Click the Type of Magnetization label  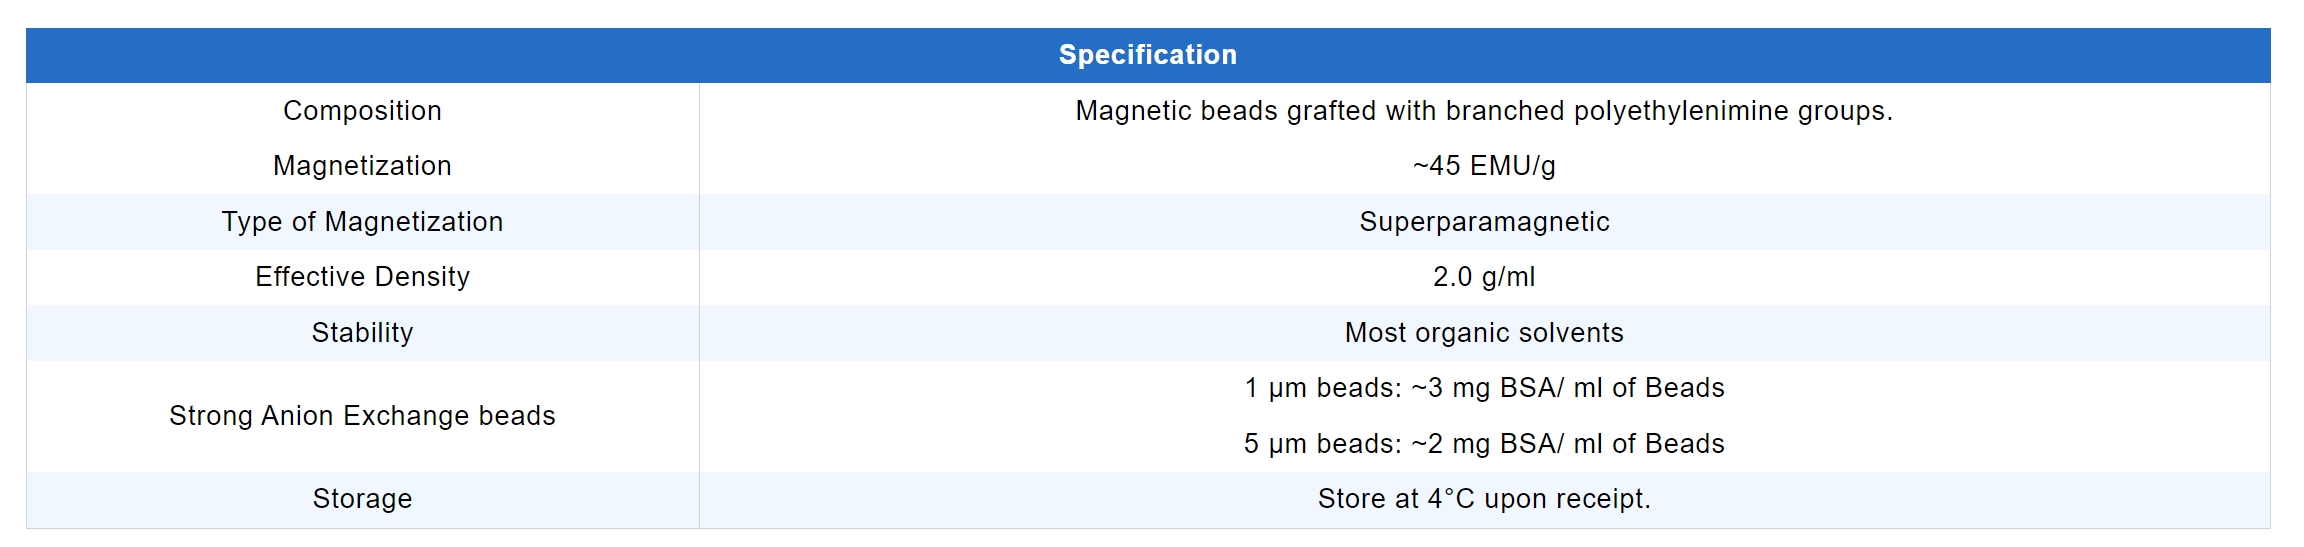(362, 222)
